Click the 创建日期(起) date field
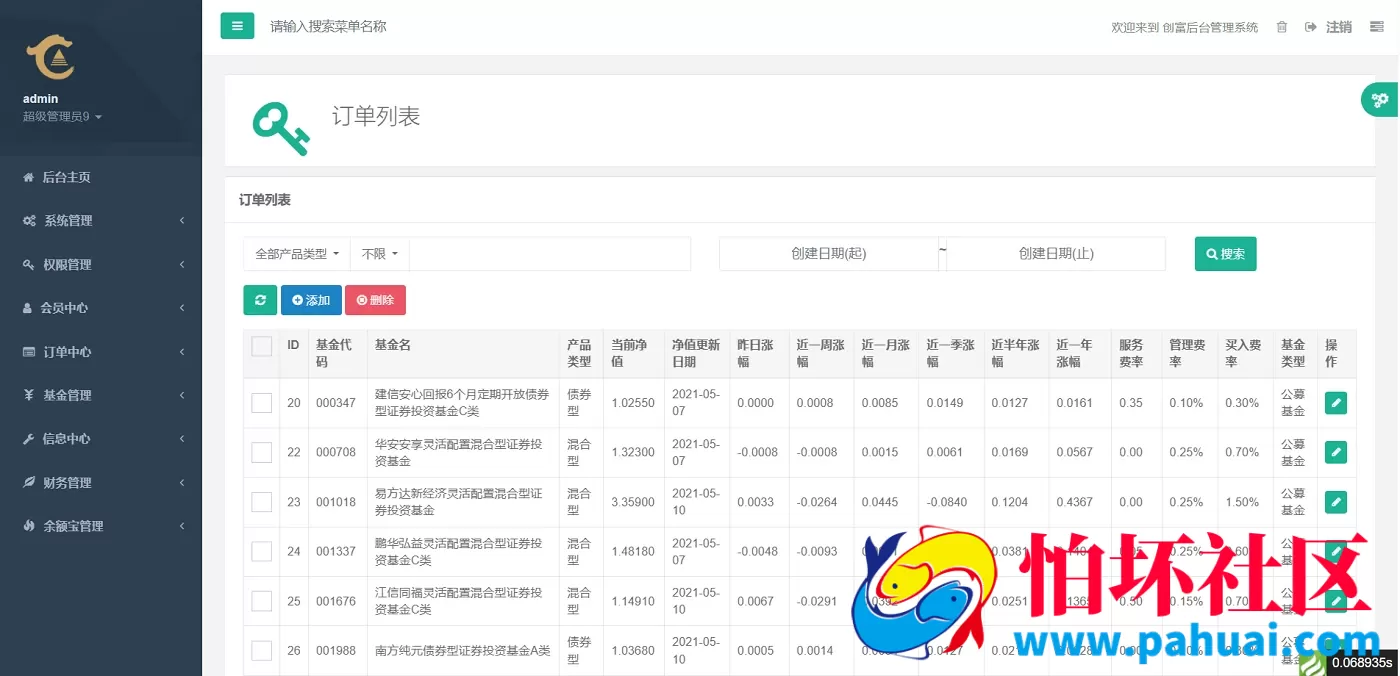Viewport: 1400px width, 676px height. tap(828, 254)
